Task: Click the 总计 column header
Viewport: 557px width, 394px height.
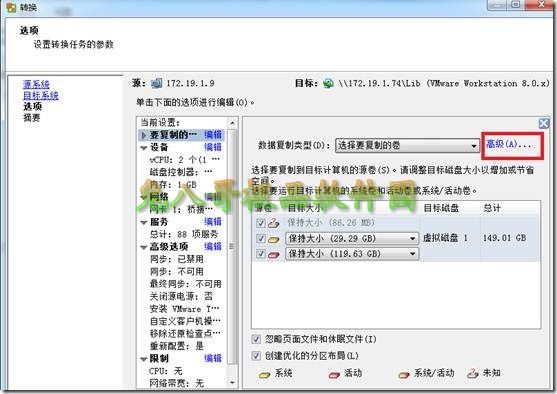Action: tap(492, 208)
